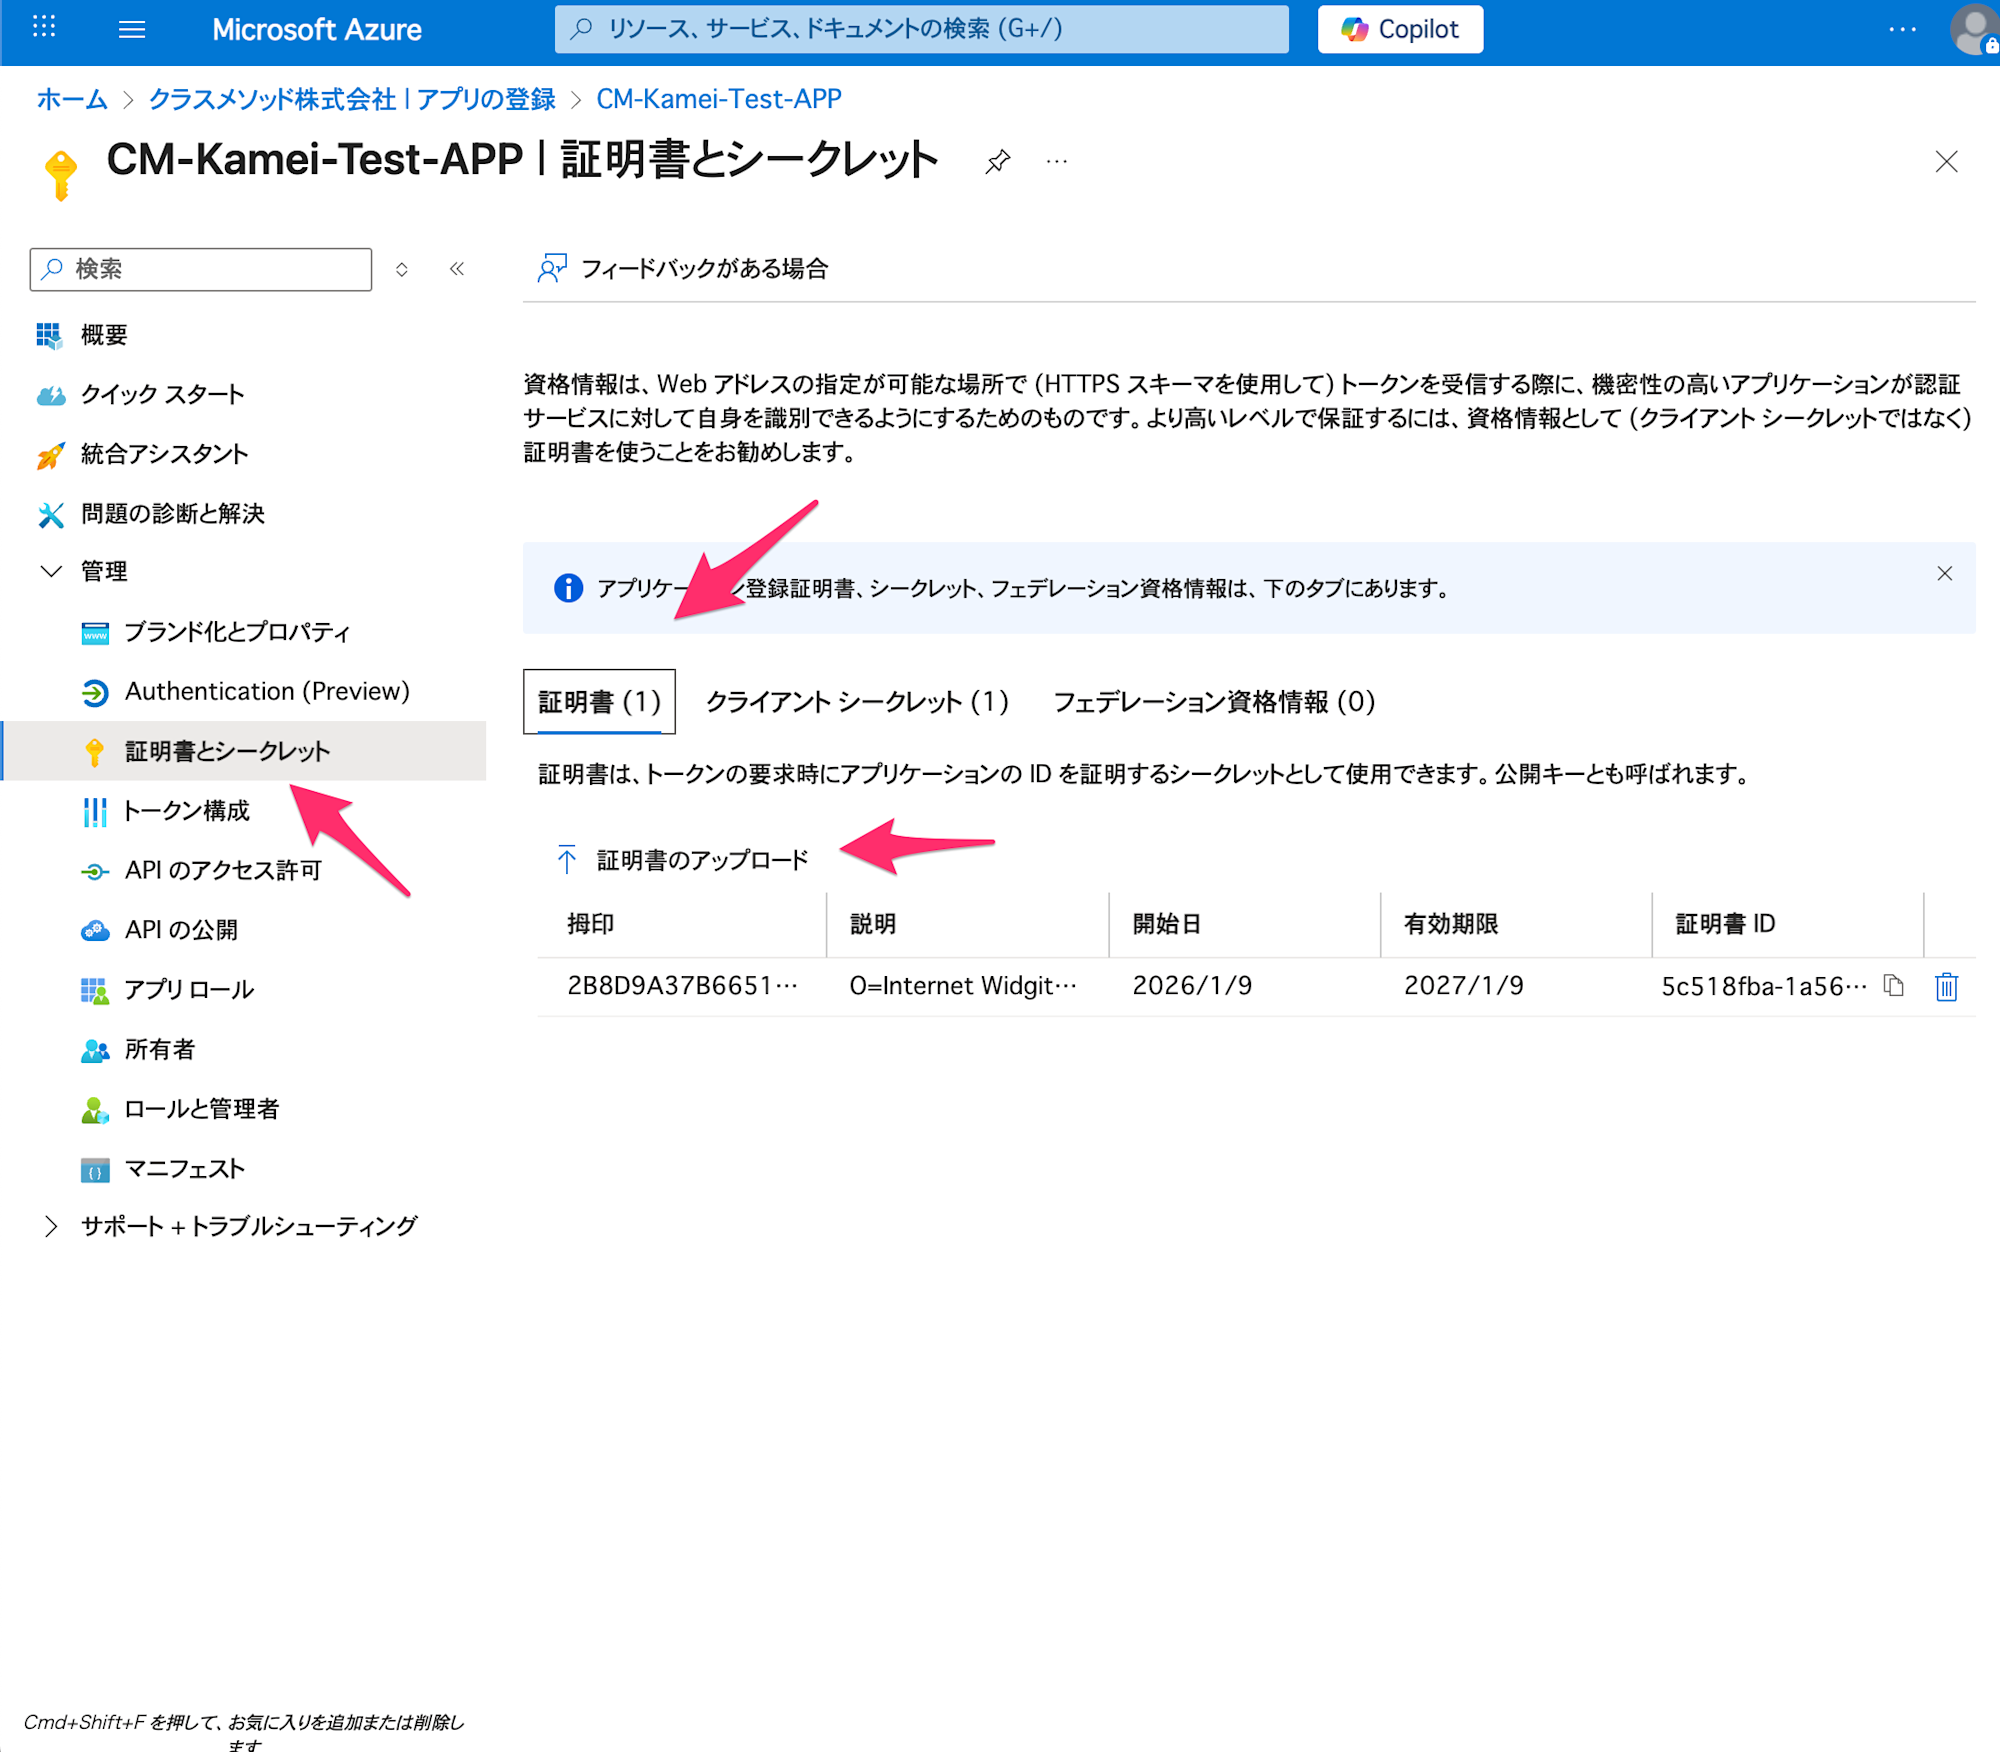Viewport: 2000px width, 1752px height.
Task: Open the title ellipsis more options
Action: pyautogui.click(x=1057, y=161)
